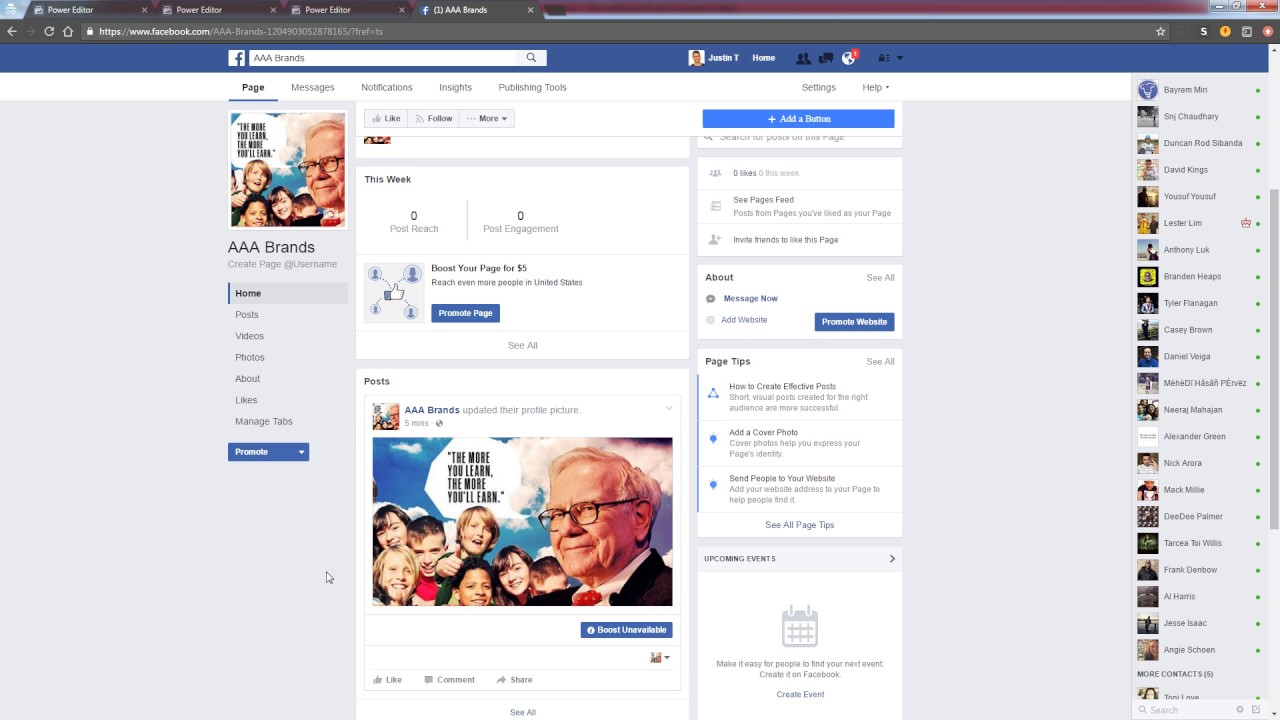The height and width of the screenshot is (720, 1280).
Task: Switch to the Insights tab
Action: (455, 87)
